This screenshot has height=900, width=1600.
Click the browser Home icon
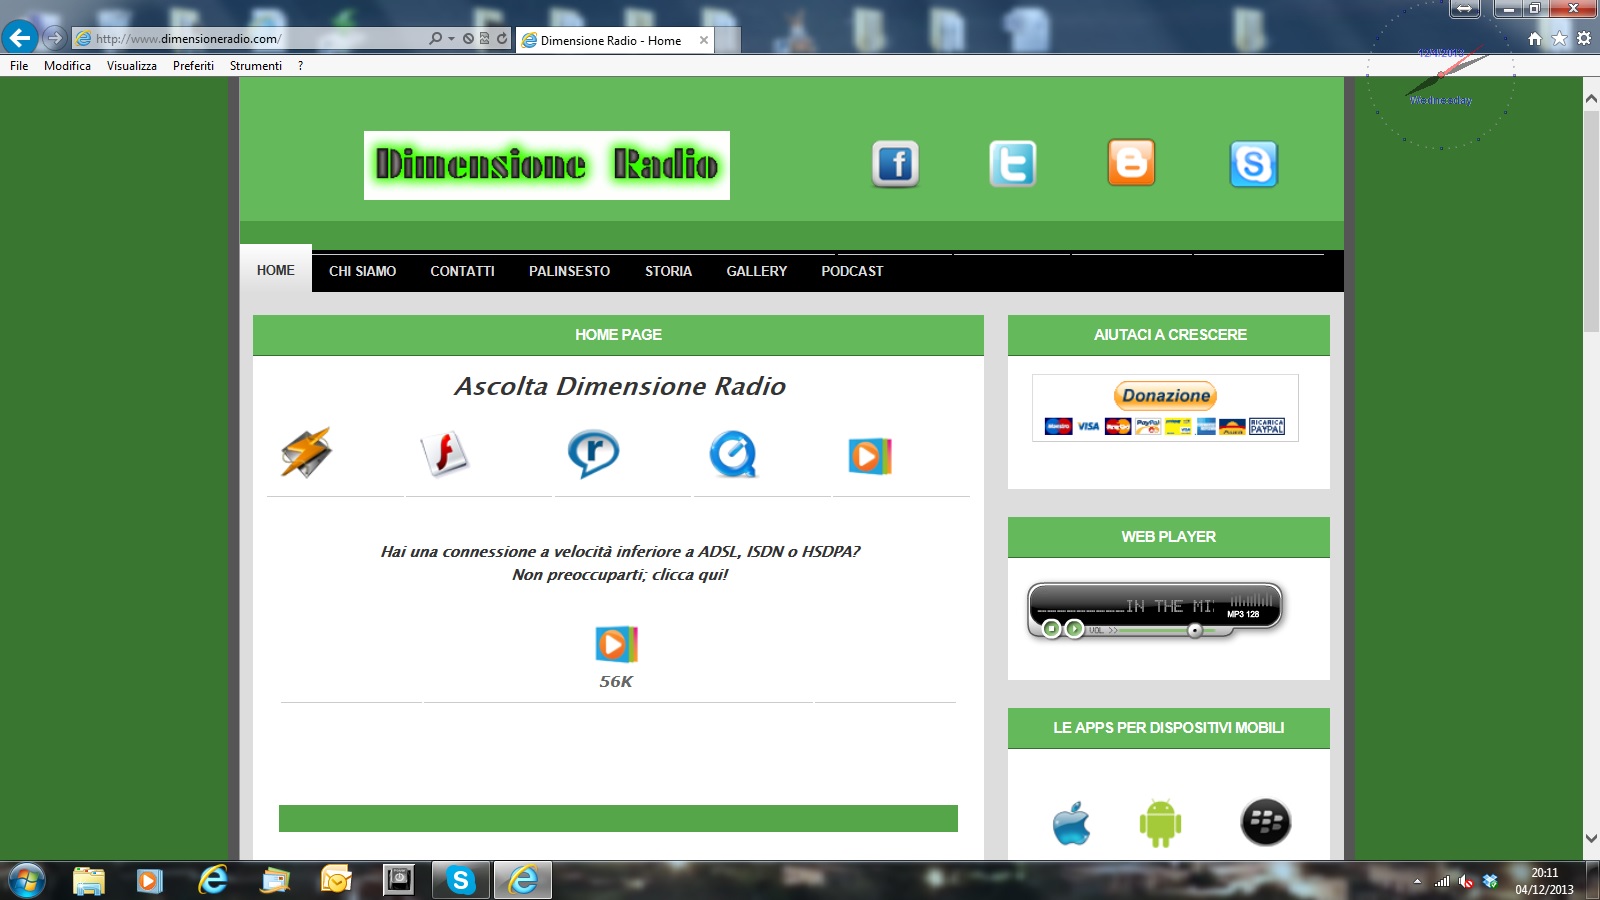1535,39
